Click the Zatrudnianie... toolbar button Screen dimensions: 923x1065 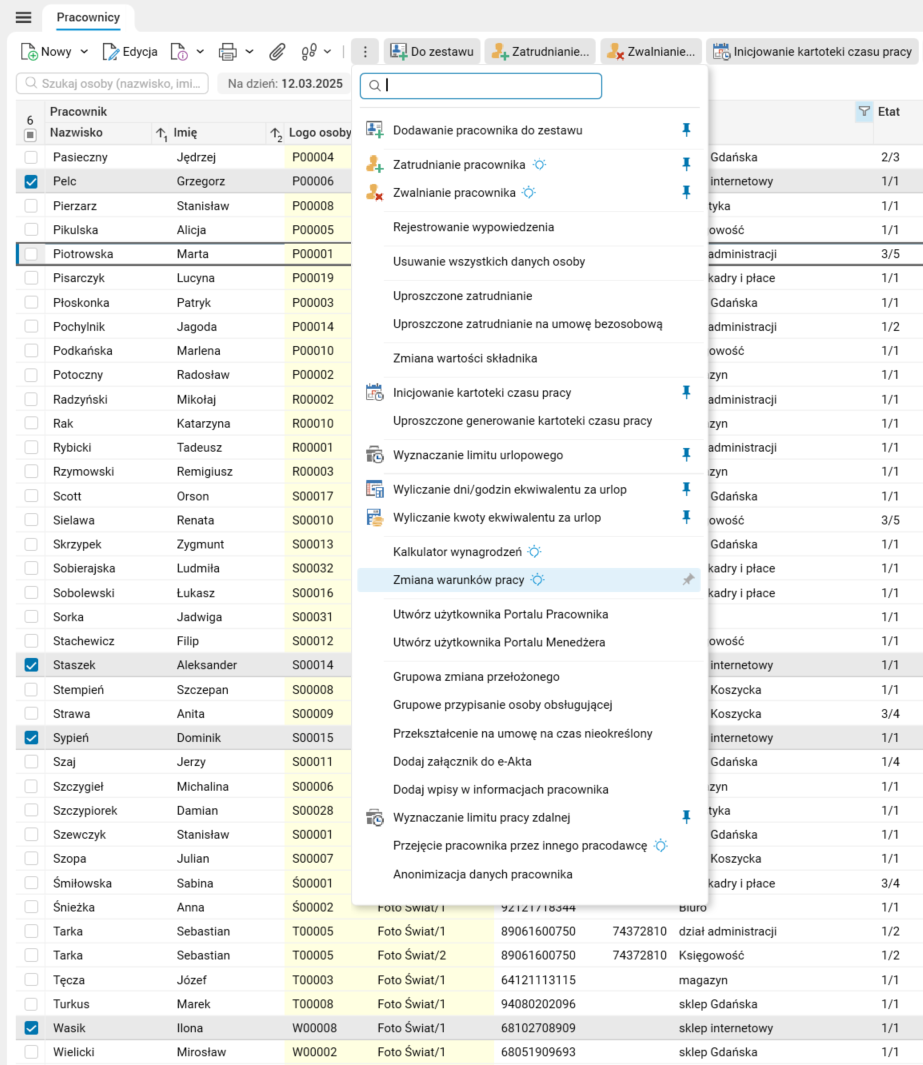tap(541, 52)
